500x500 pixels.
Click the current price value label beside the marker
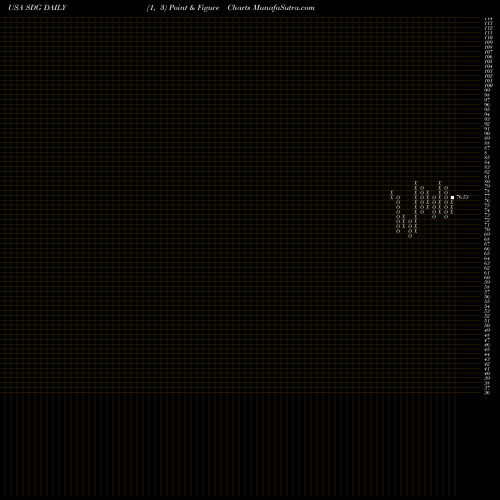coord(462,197)
